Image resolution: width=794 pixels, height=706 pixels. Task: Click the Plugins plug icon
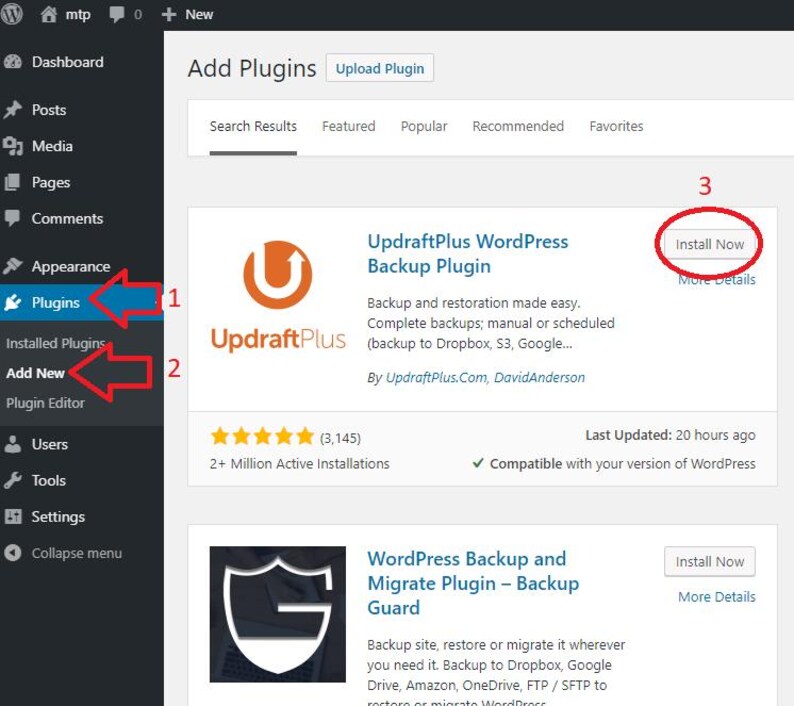tap(13, 302)
